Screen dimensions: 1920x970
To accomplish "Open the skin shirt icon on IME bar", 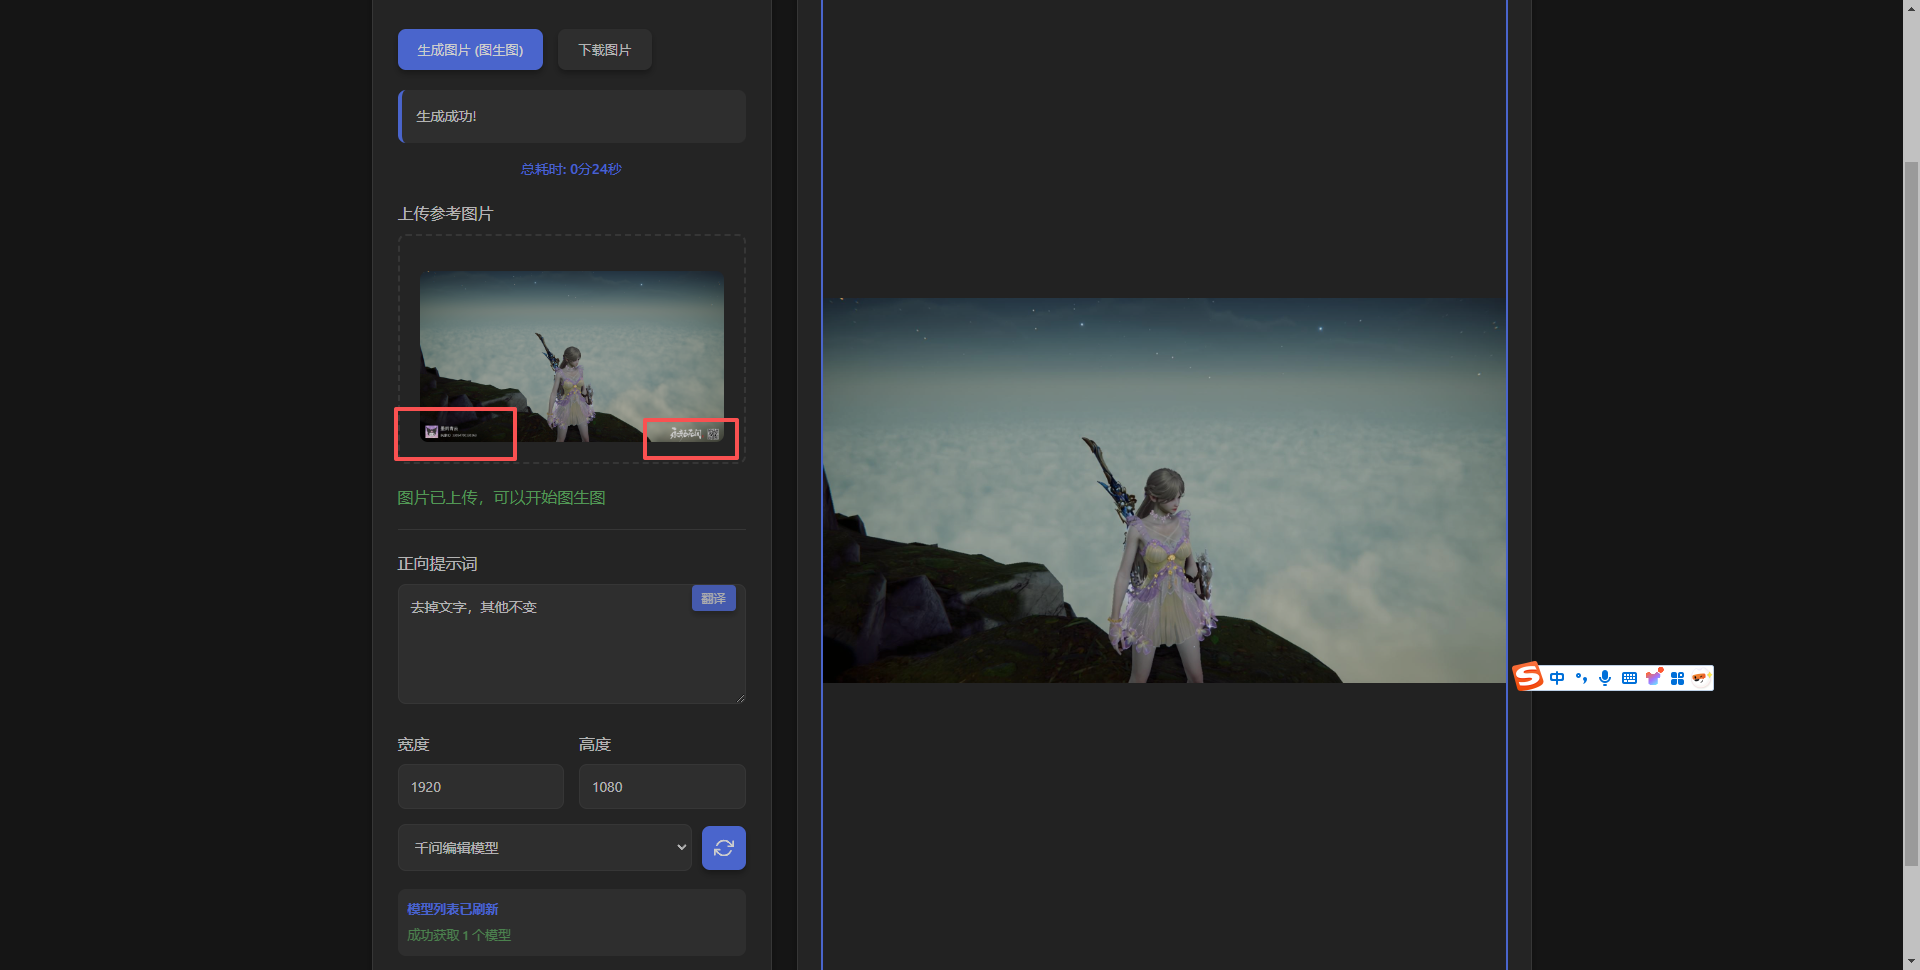I will pyautogui.click(x=1653, y=678).
